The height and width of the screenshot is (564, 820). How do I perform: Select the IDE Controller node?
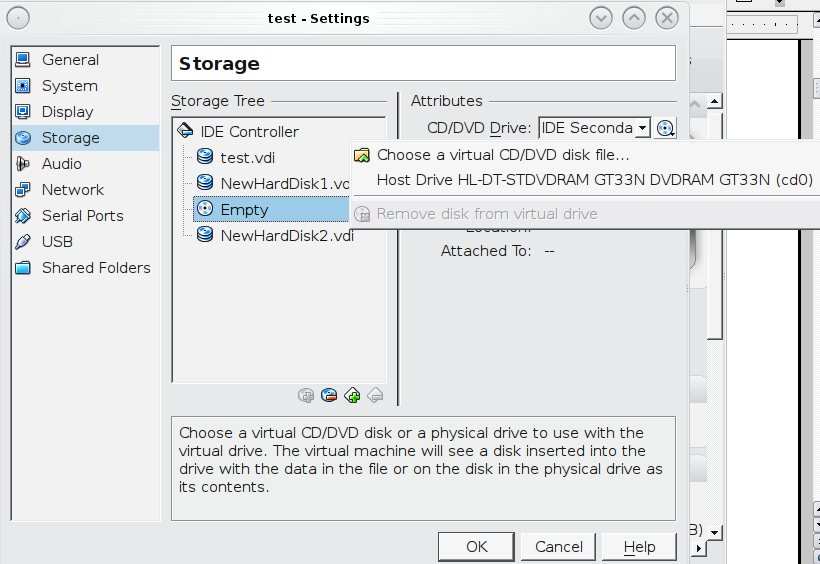pyautogui.click(x=249, y=132)
